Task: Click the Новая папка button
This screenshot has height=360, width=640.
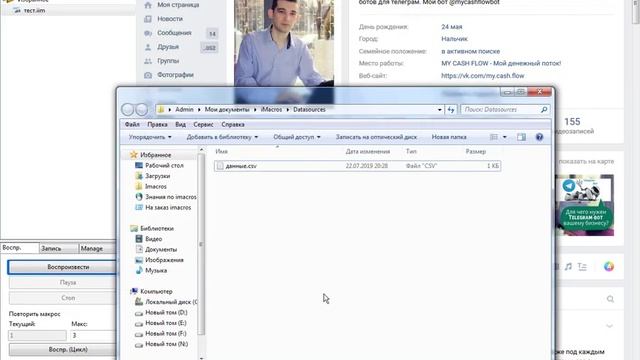Action: [449, 137]
